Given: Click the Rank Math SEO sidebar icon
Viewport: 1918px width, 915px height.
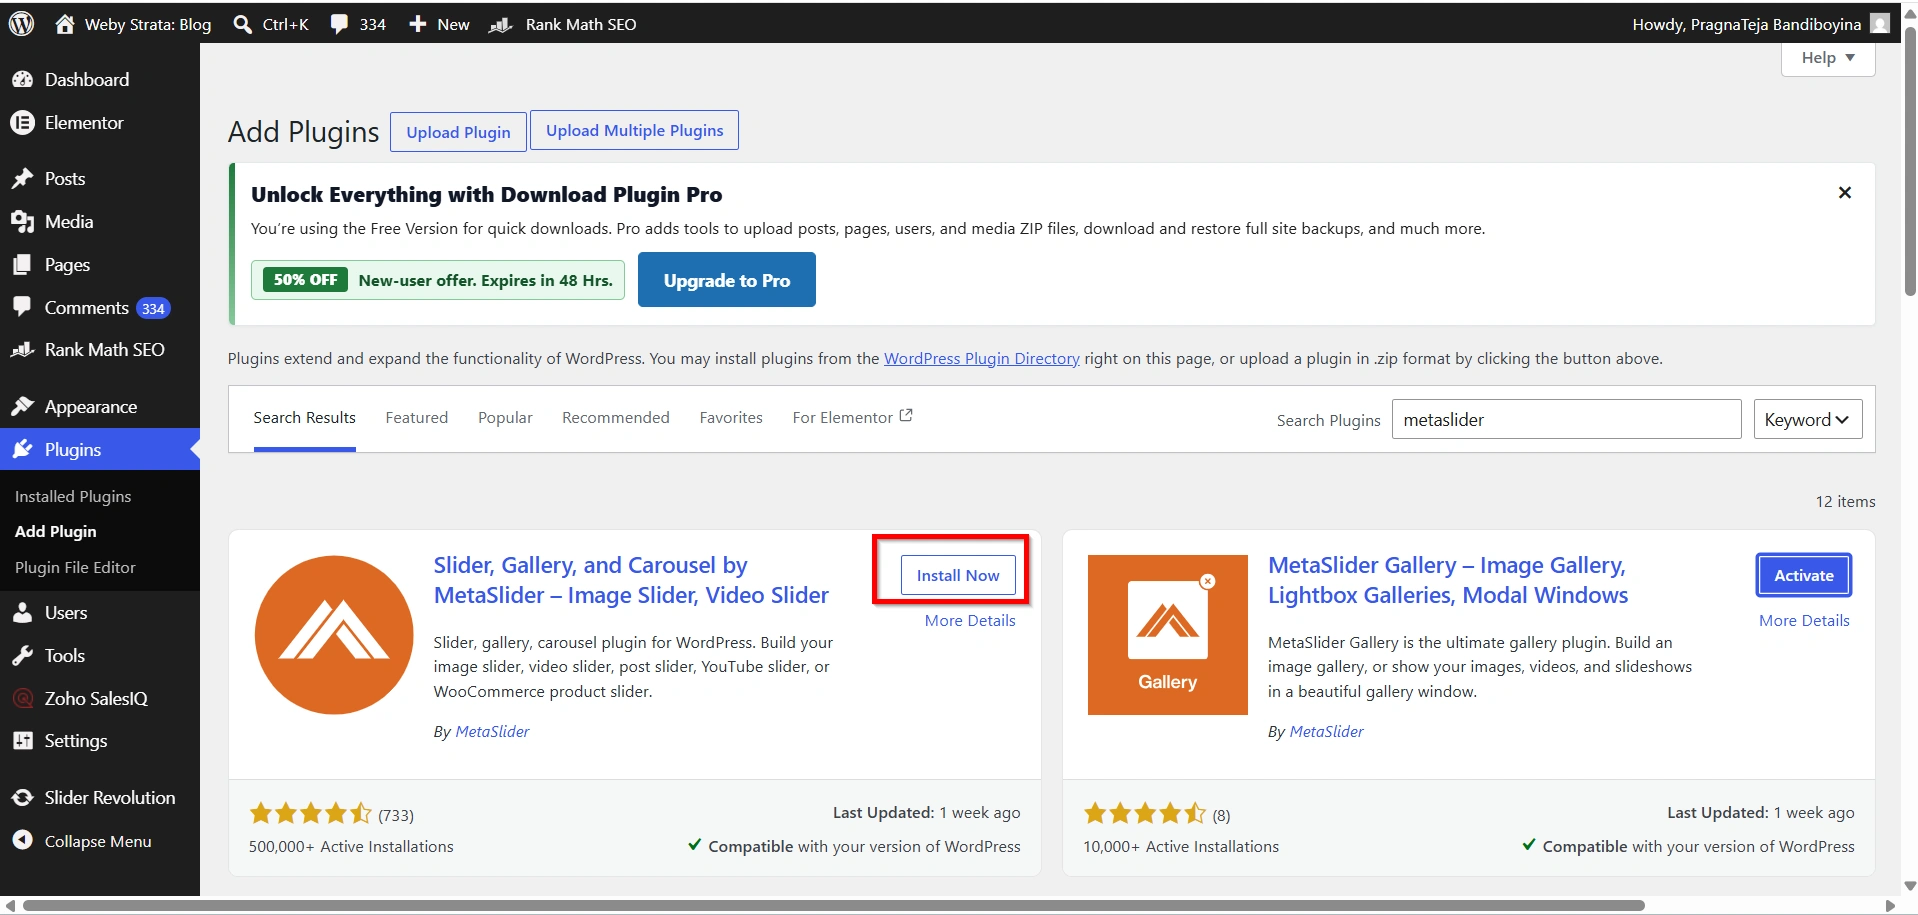Looking at the screenshot, I should (22, 350).
